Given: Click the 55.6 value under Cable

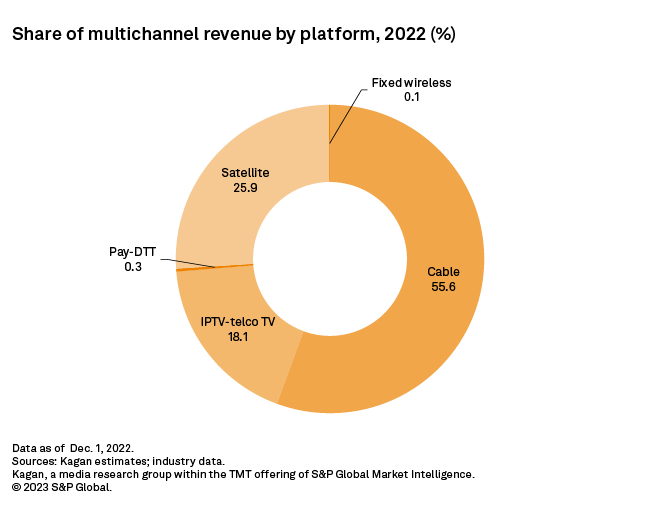Looking at the screenshot, I should 444,286.
